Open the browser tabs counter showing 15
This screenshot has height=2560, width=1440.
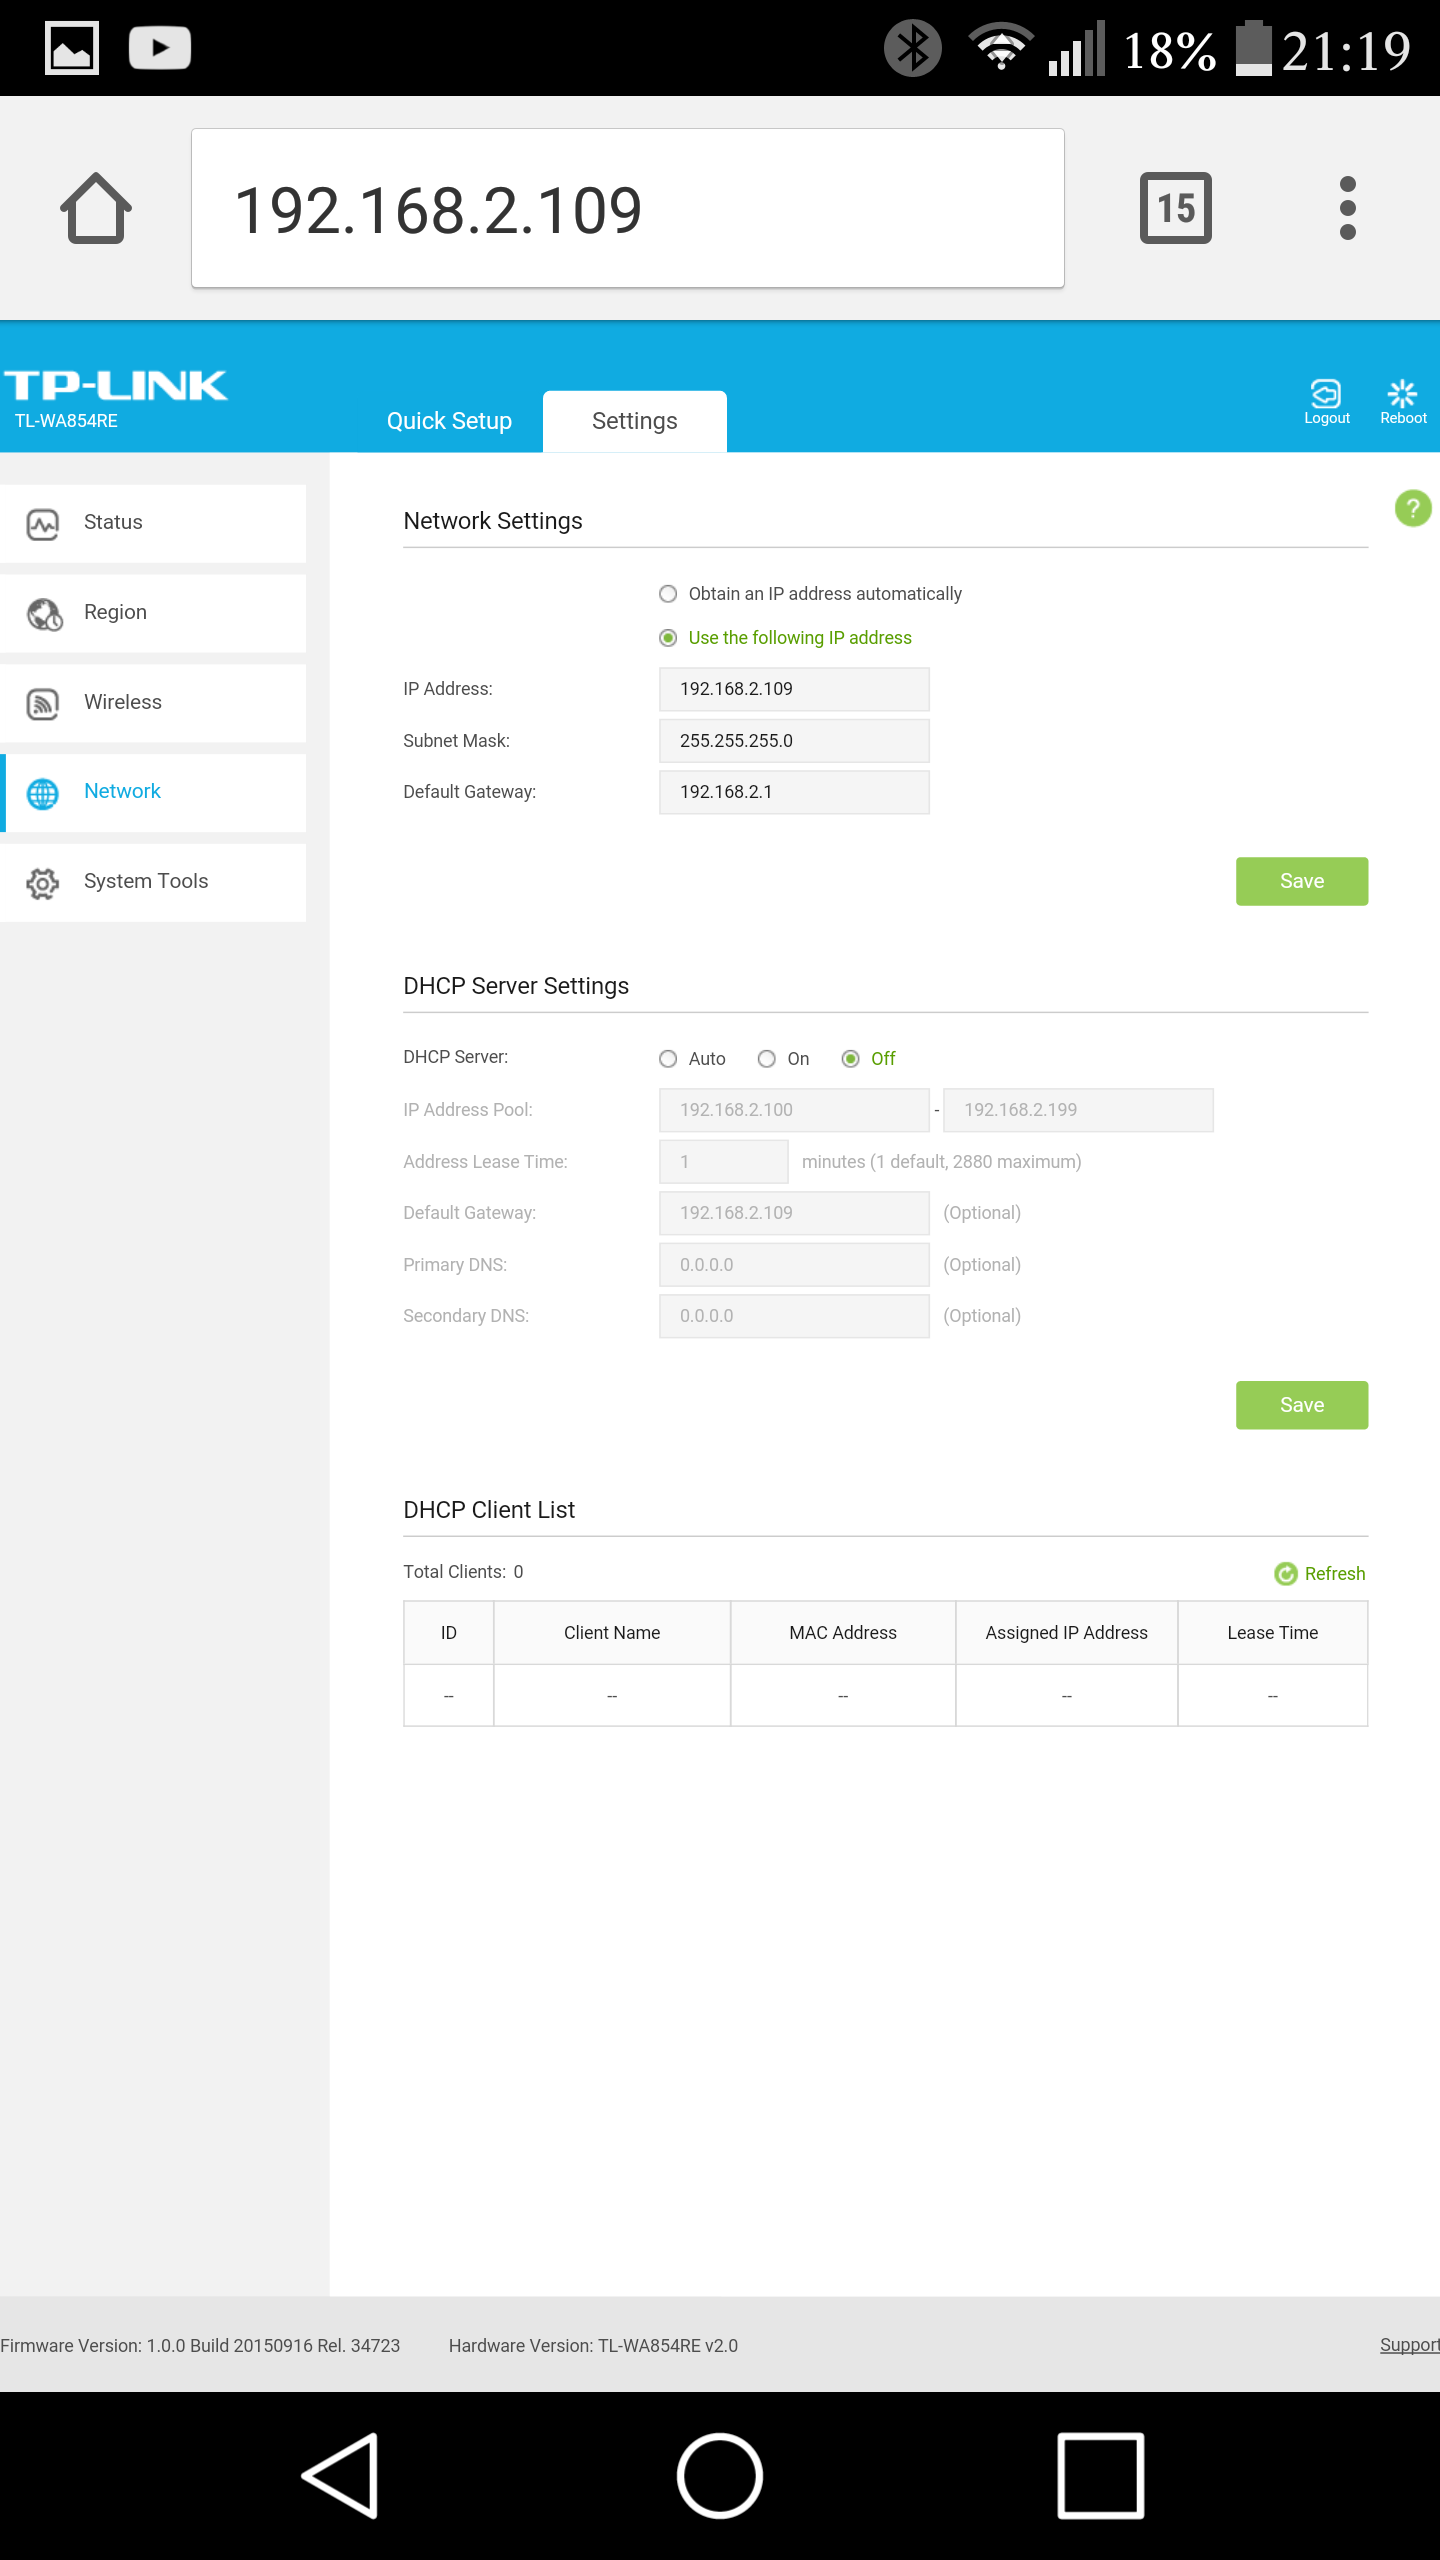coord(1175,208)
